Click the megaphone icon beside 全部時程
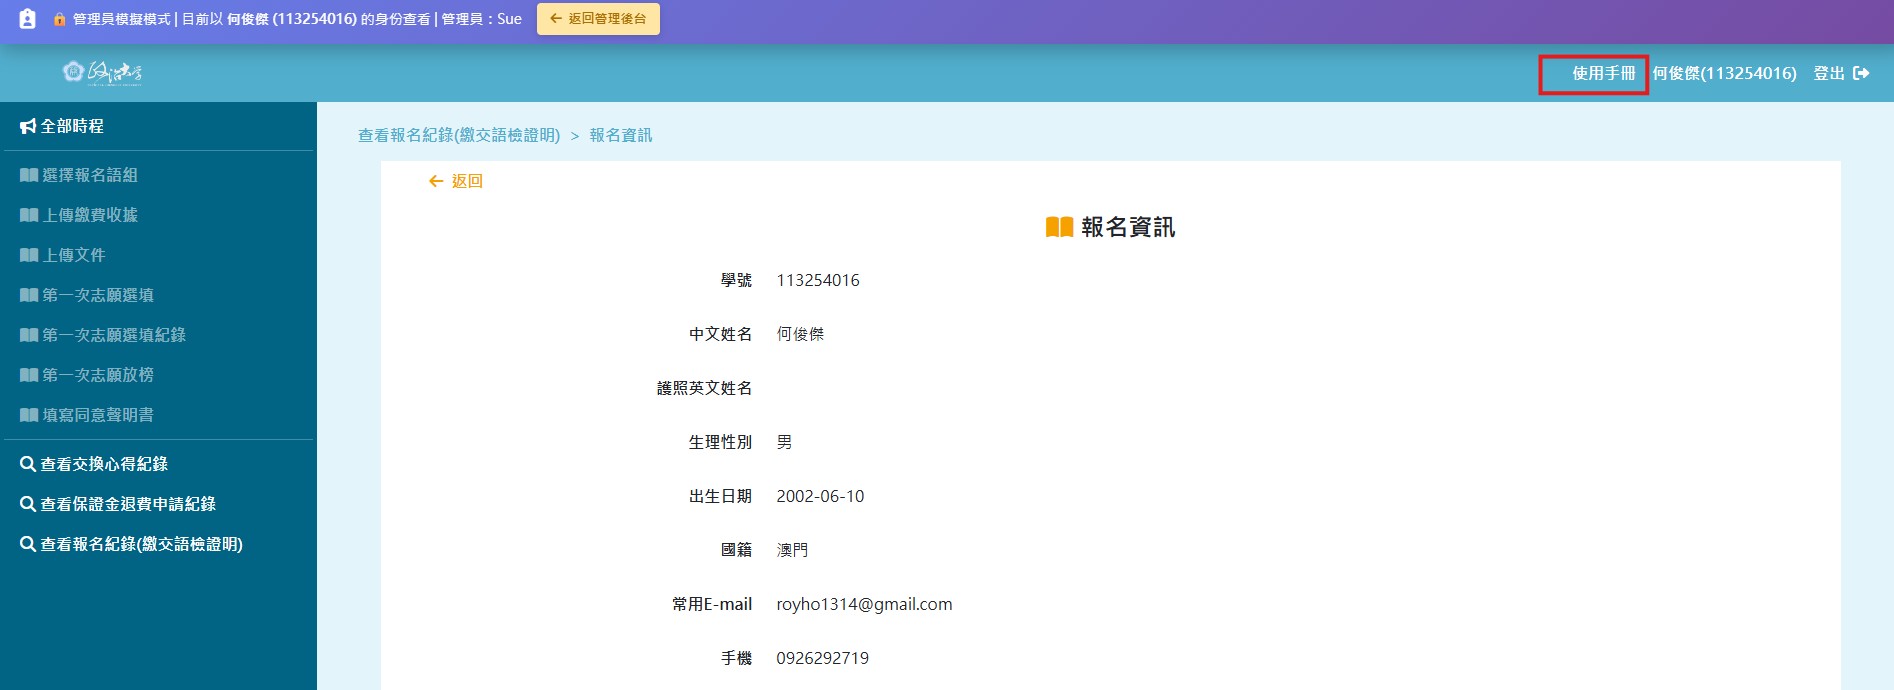1894x690 pixels. pos(28,126)
